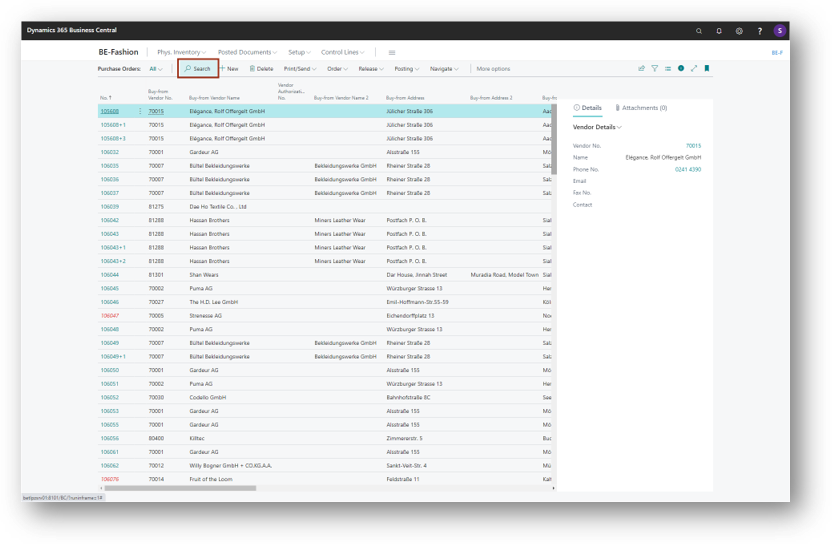832x544 pixels.
Task: Open the help question mark
Action: point(760,31)
